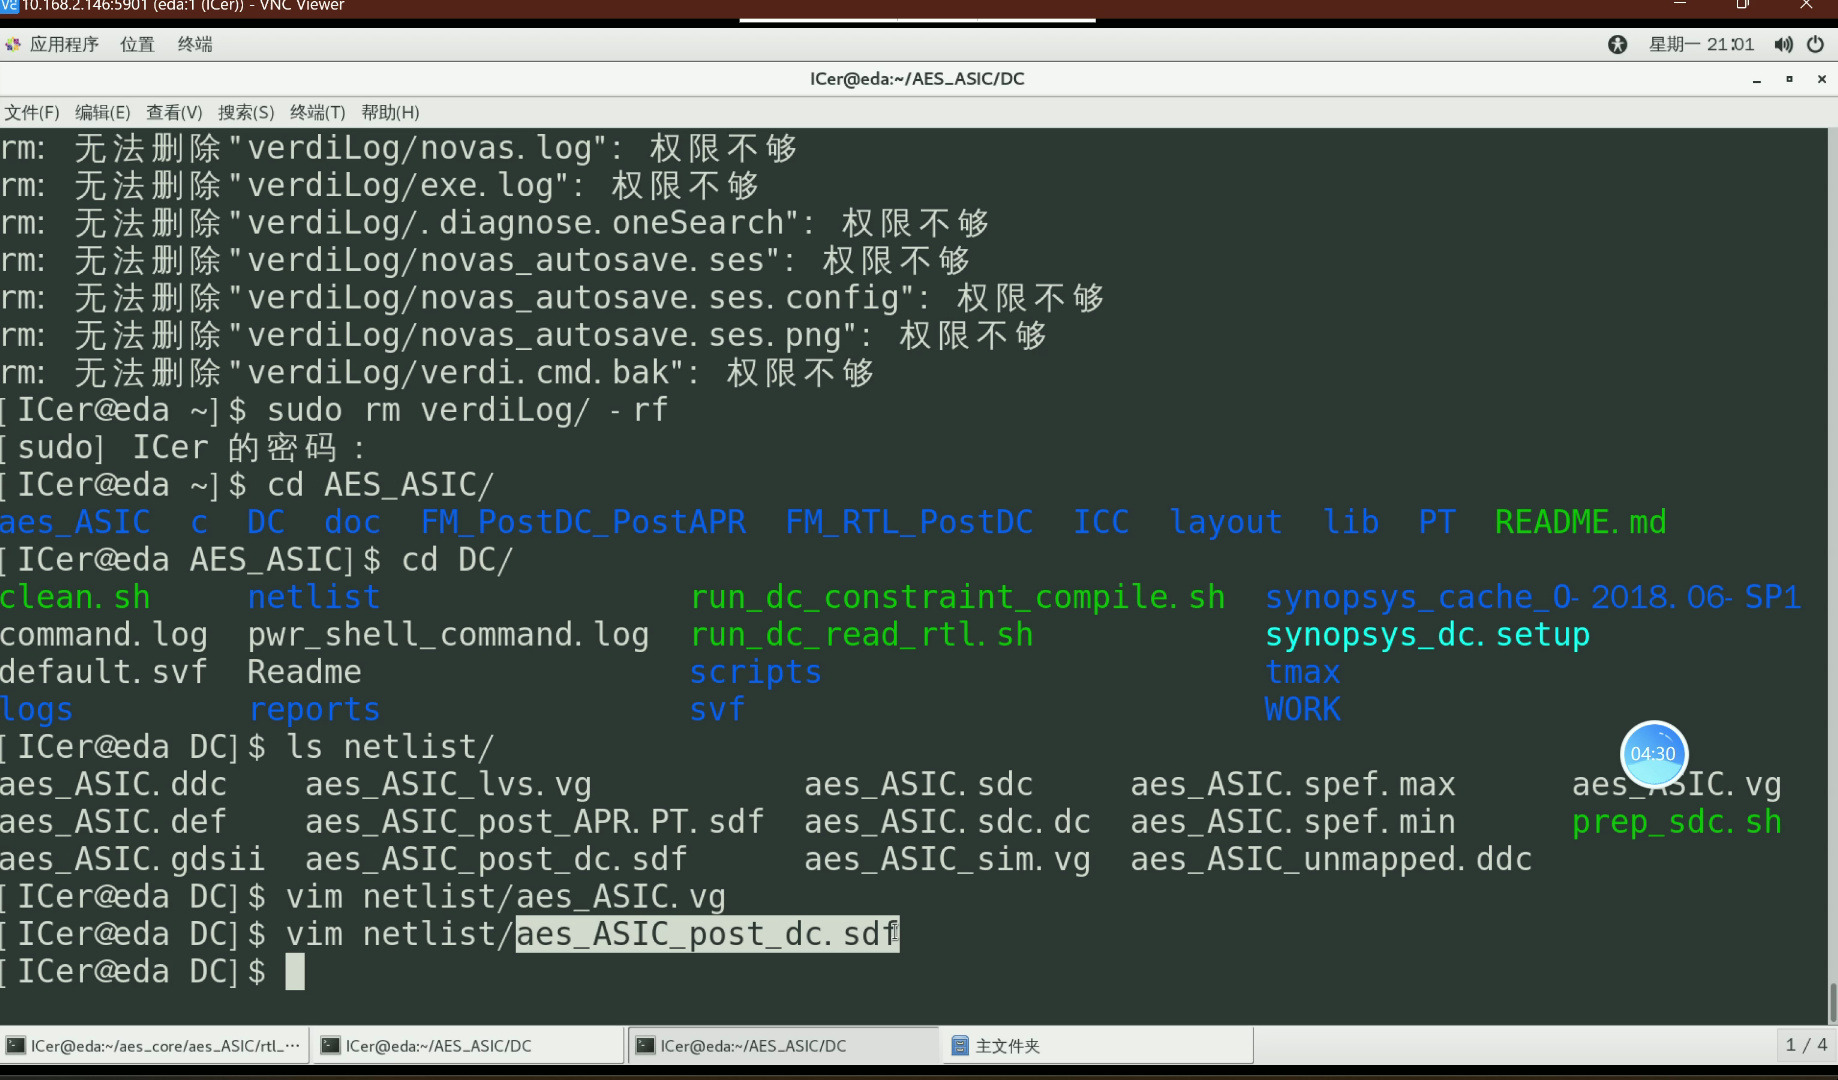Click the text Readme in the DC listing
This screenshot has height=1080, width=1838.
pos(304,672)
